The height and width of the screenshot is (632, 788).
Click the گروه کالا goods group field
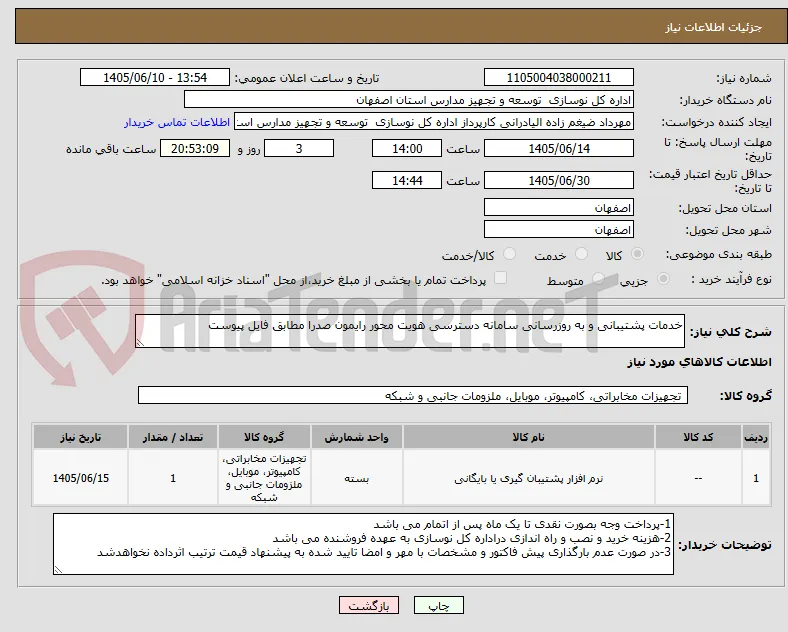click(x=413, y=395)
